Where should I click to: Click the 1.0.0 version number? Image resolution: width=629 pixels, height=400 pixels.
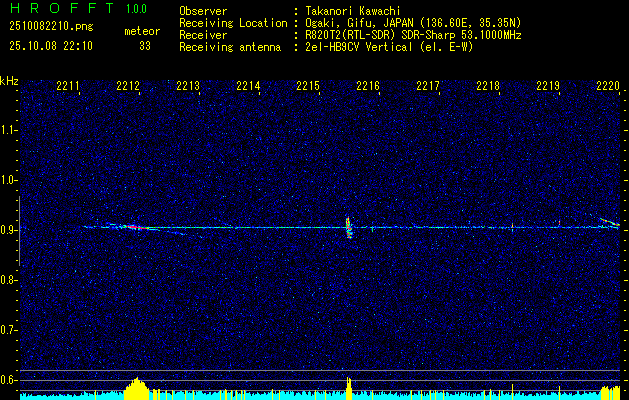(x=136, y=8)
